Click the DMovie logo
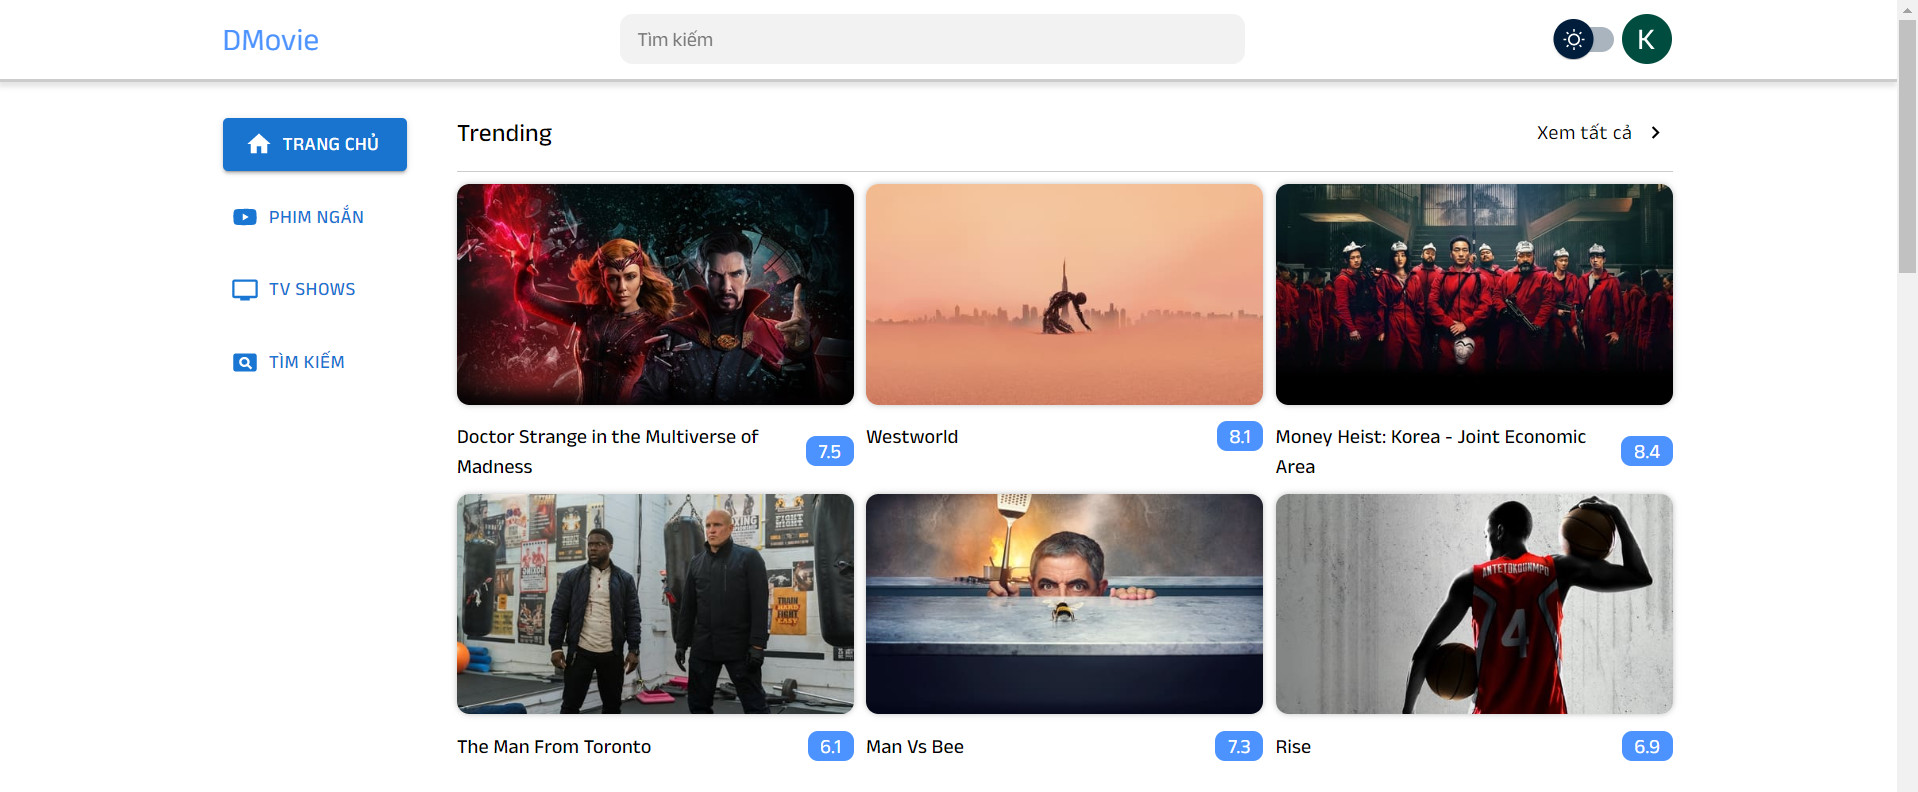The height and width of the screenshot is (792, 1918). pyautogui.click(x=270, y=40)
